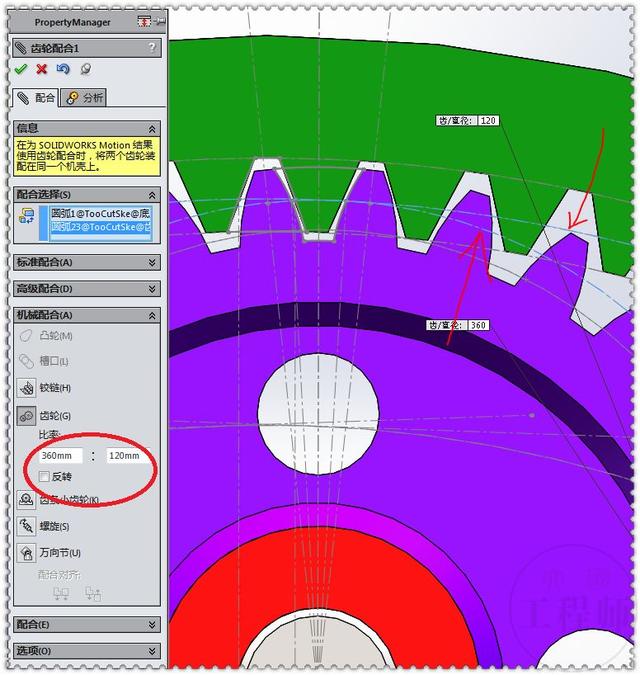Viewport: 640px width, 675px height.
Task: Toggle the 反转 reverse checkbox
Action: click(x=44, y=477)
